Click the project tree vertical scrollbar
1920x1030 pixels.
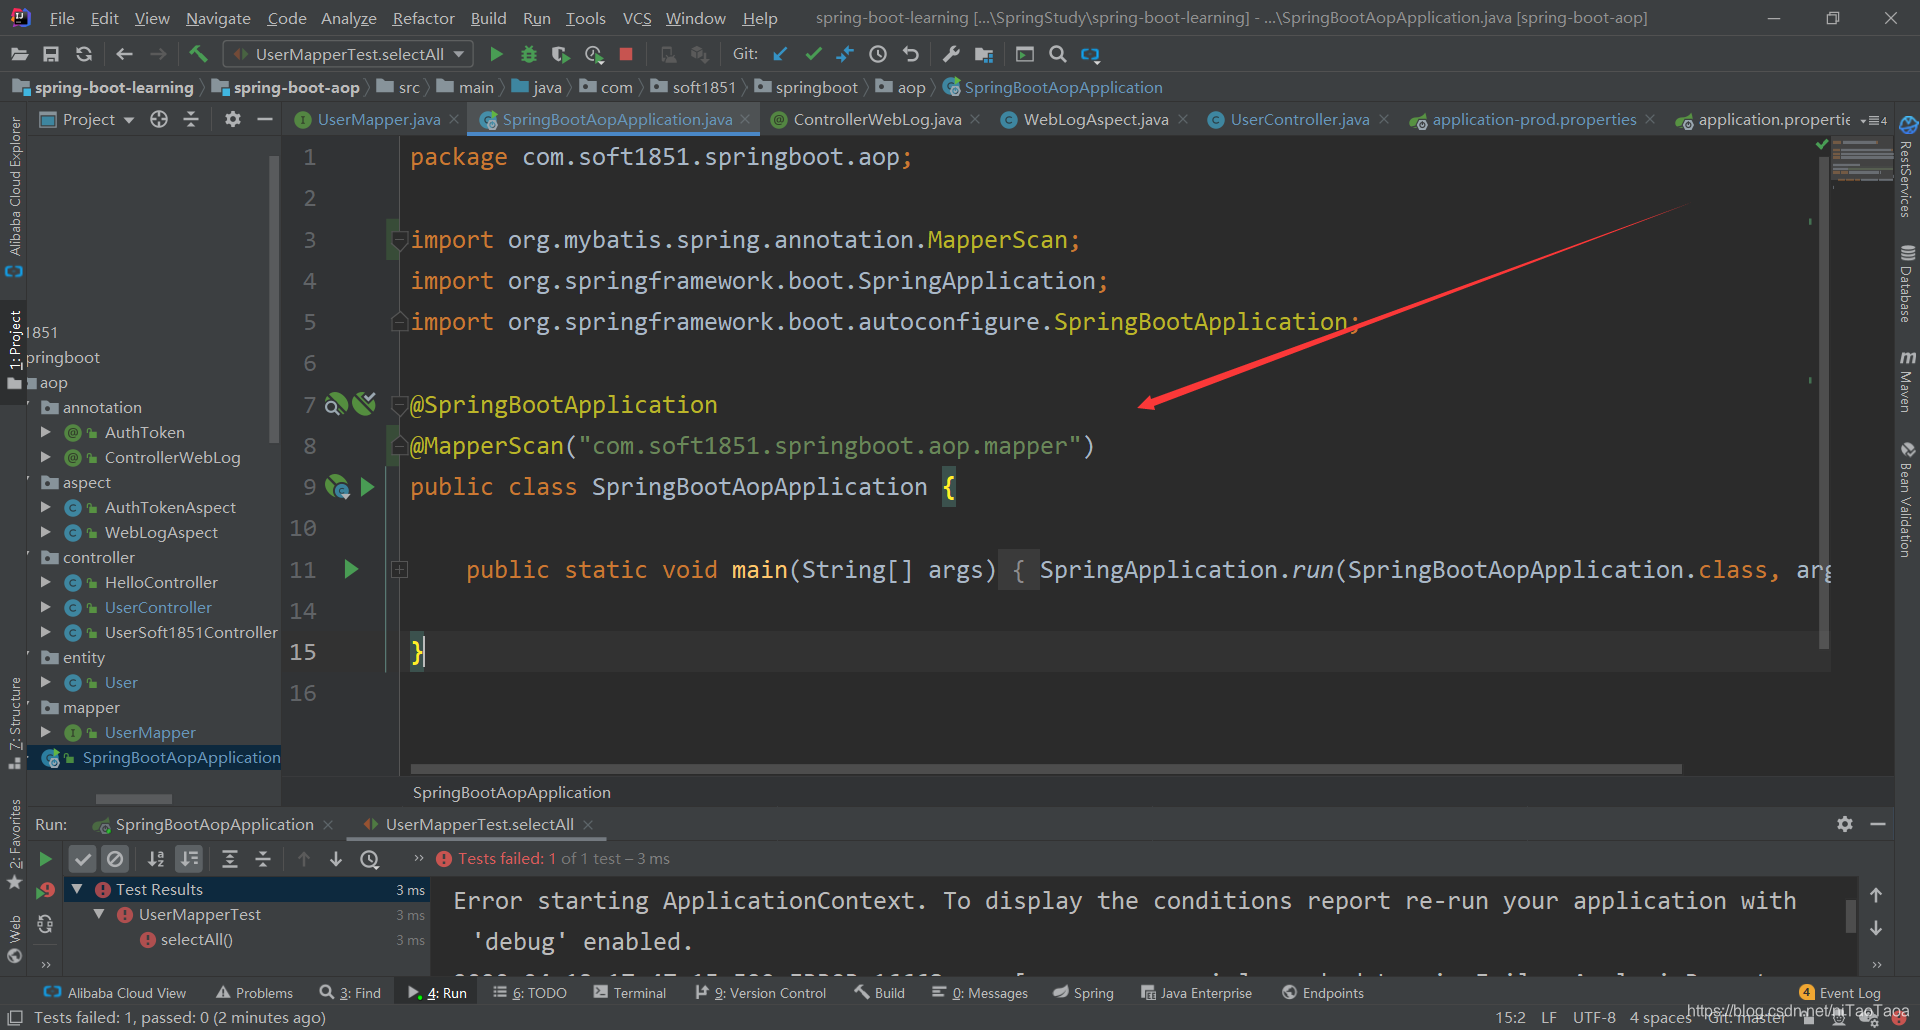tap(274, 299)
